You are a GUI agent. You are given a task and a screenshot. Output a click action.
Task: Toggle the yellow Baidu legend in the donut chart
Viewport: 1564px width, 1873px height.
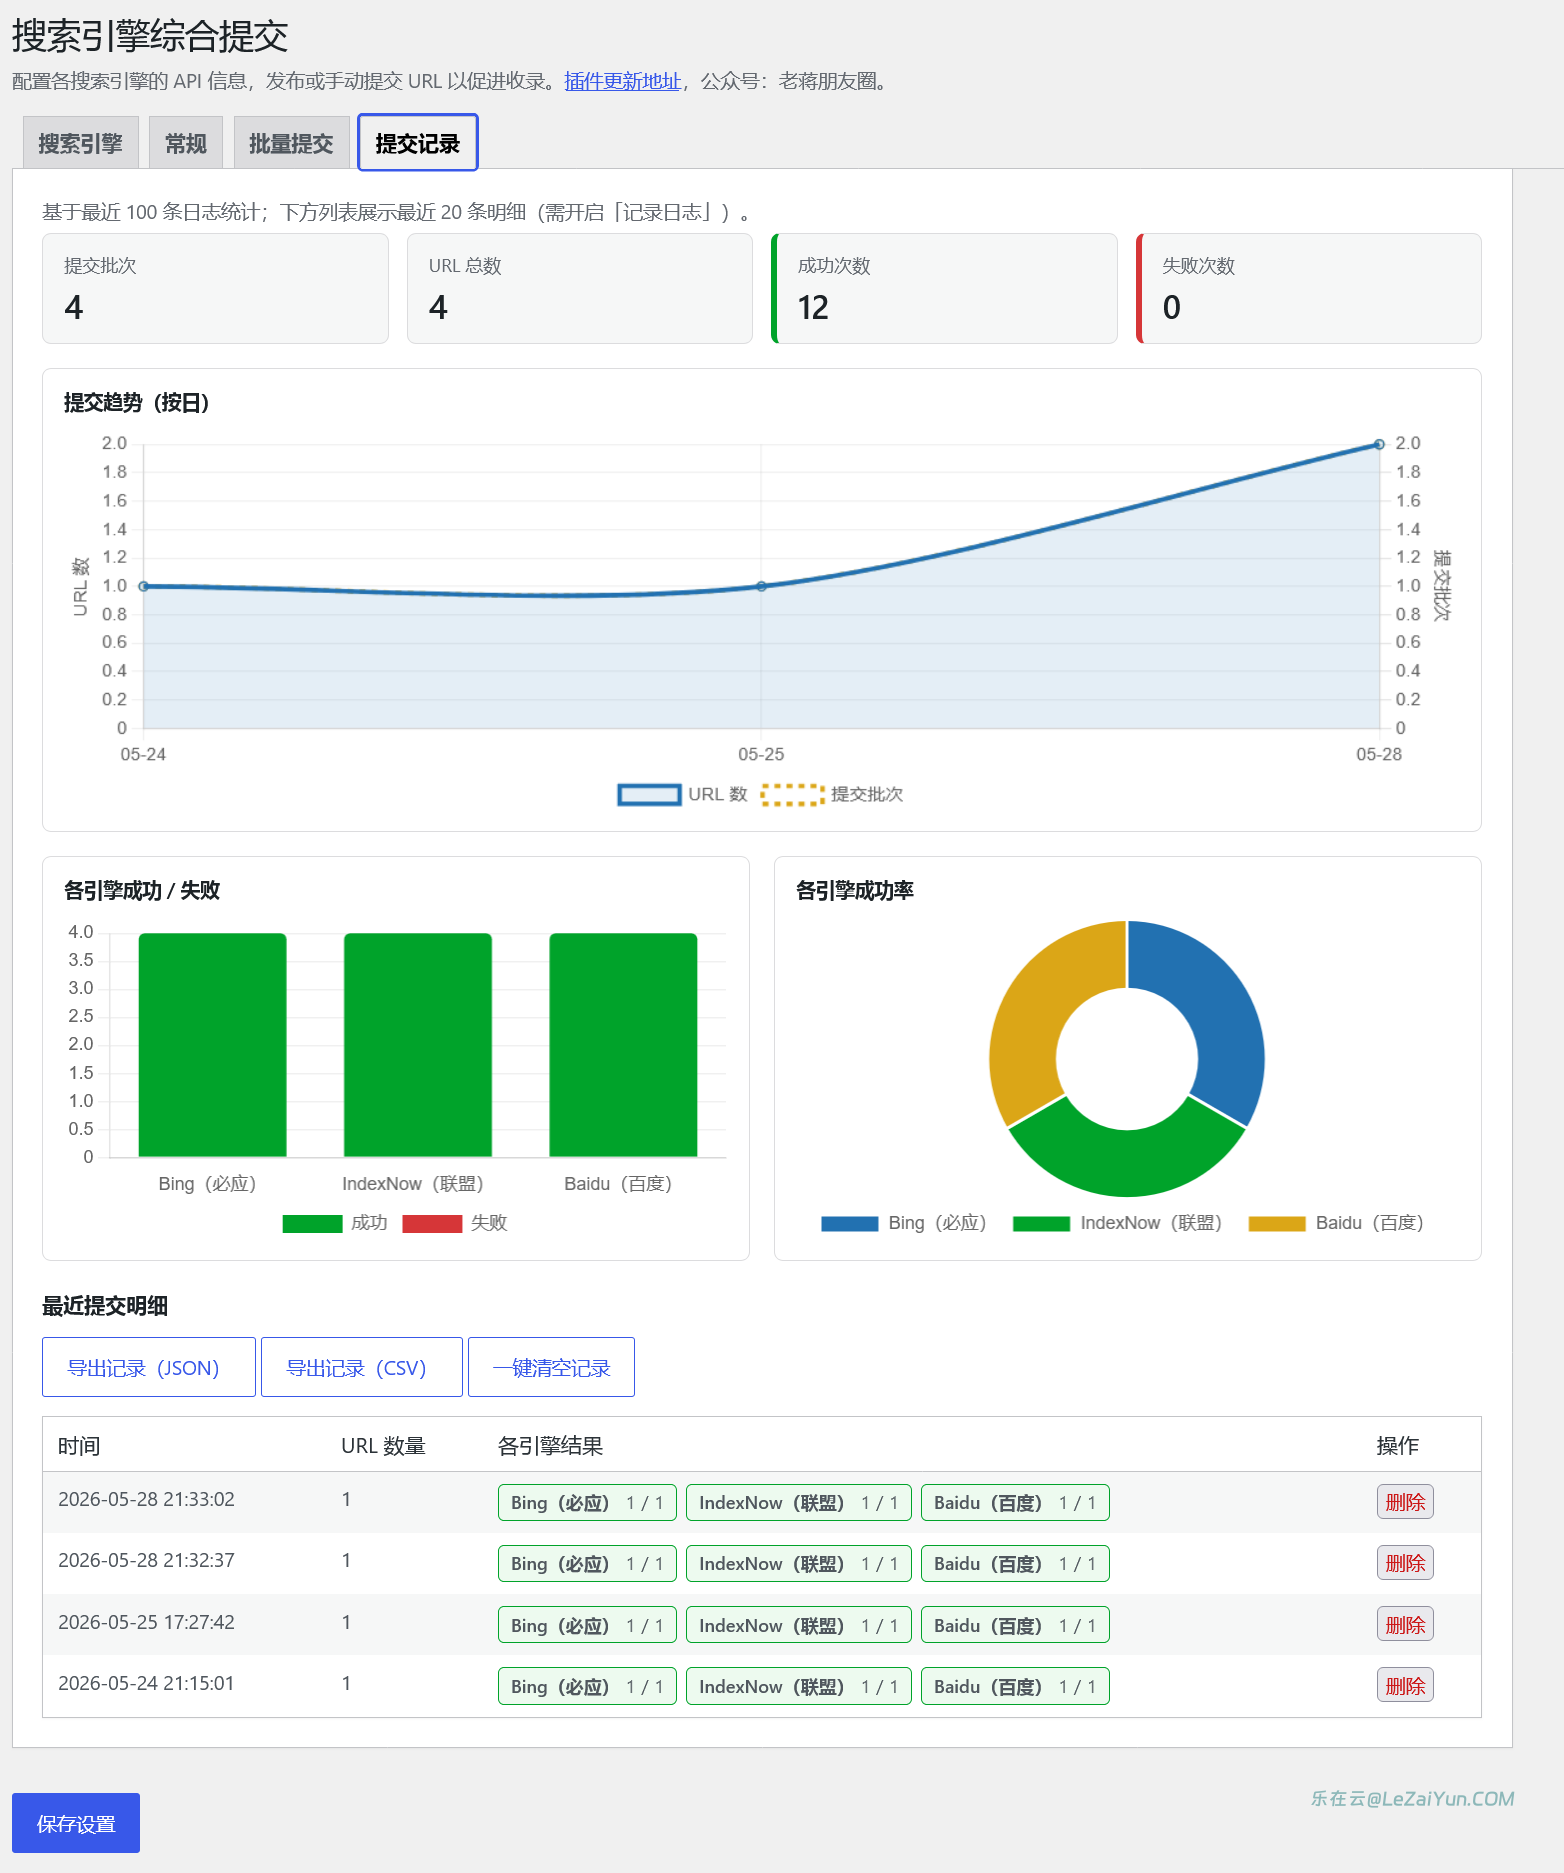point(1277,1223)
